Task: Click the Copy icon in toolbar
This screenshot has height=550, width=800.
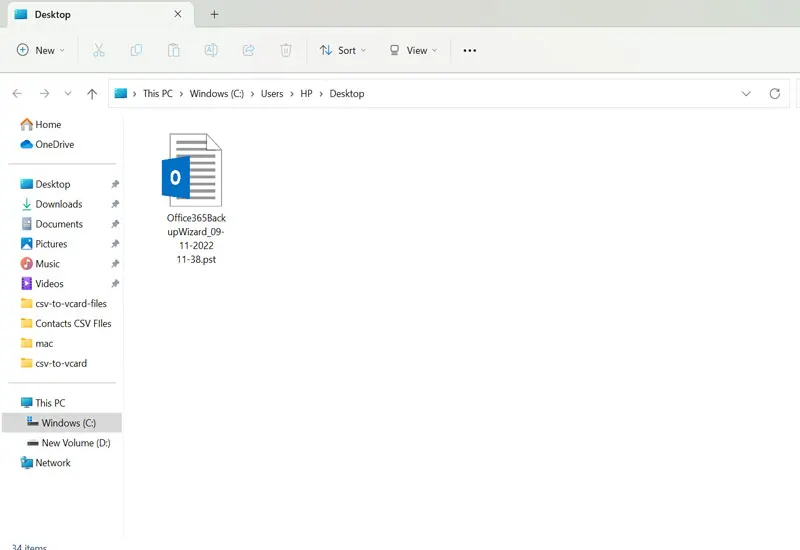Action: pos(136,50)
